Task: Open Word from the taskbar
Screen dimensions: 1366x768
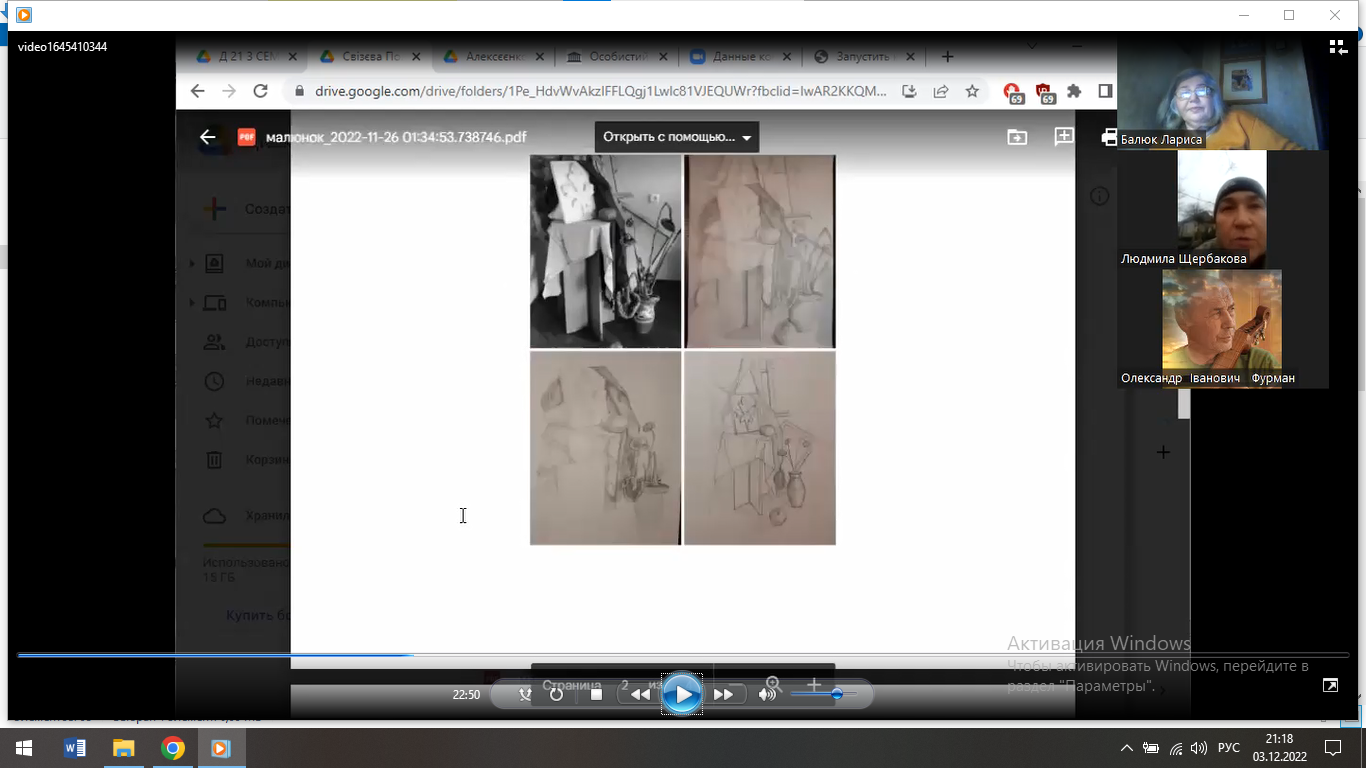Action: [75, 748]
